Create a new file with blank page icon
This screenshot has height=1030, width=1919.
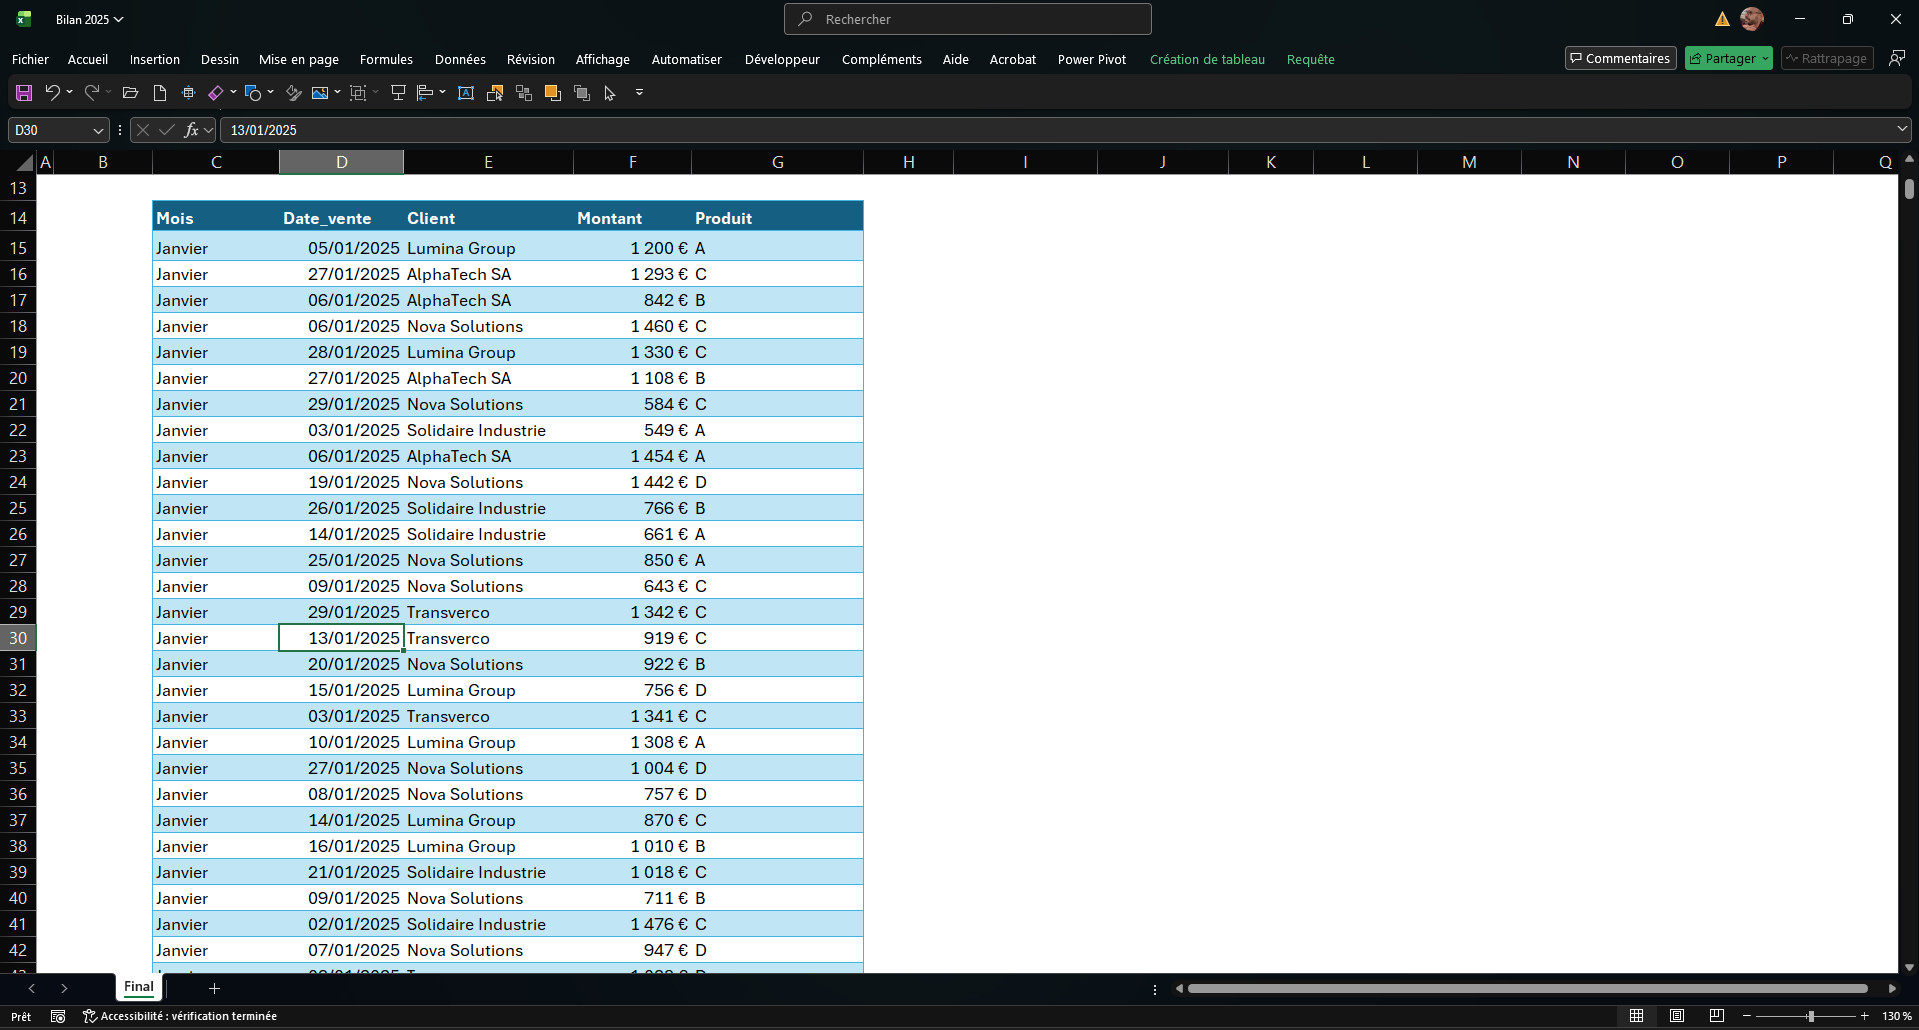[160, 93]
